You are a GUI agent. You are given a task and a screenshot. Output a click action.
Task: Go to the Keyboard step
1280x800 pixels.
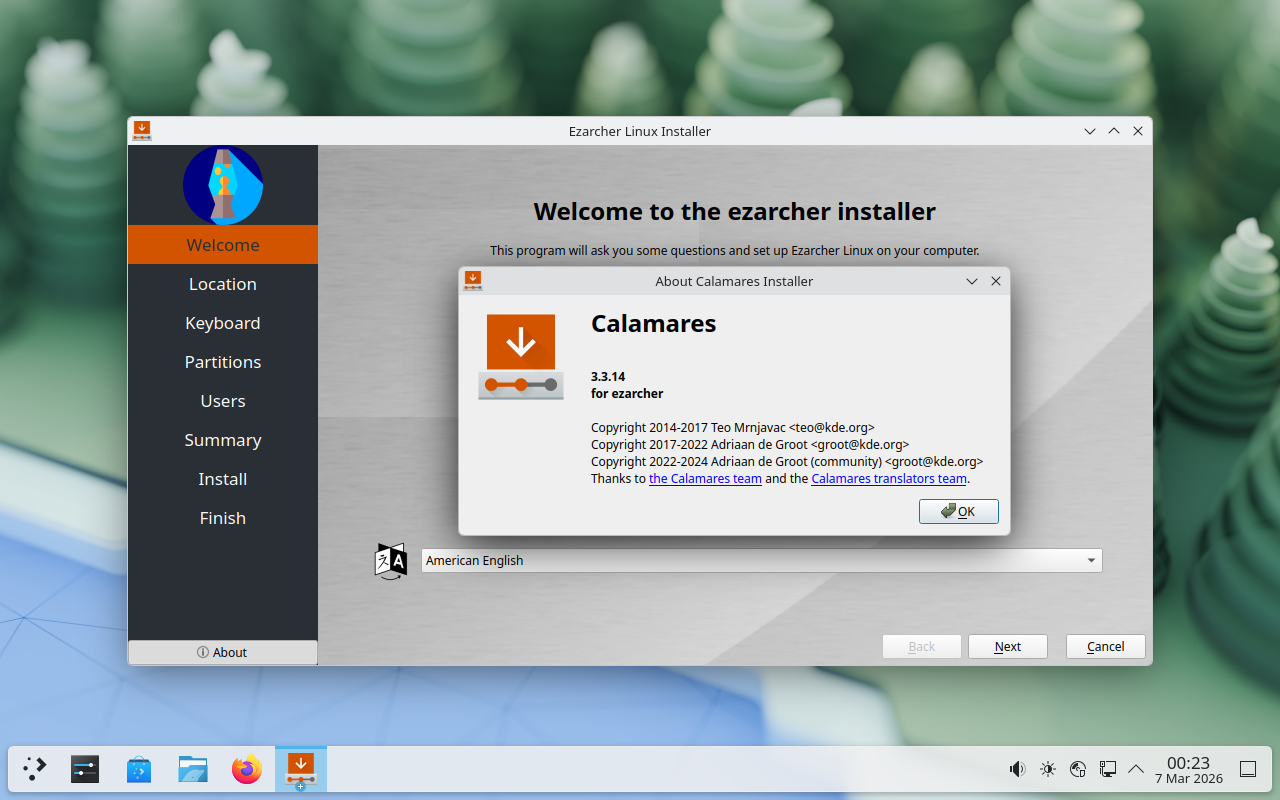pyautogui.click(x=223, y=323)
